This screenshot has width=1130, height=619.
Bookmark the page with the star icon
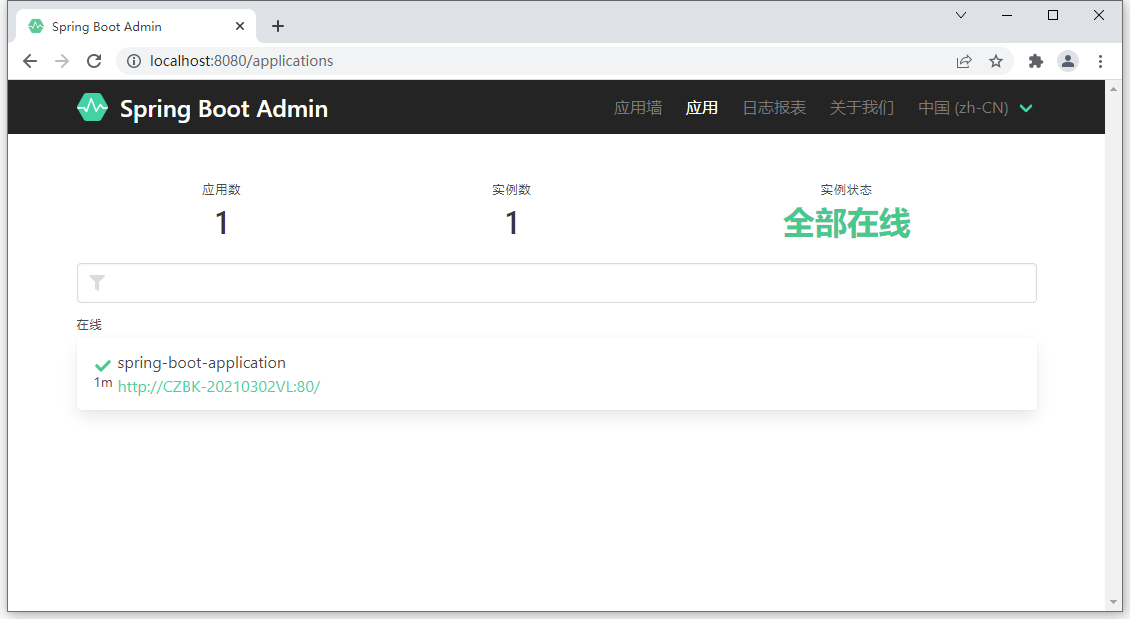[x=996, y=61]
